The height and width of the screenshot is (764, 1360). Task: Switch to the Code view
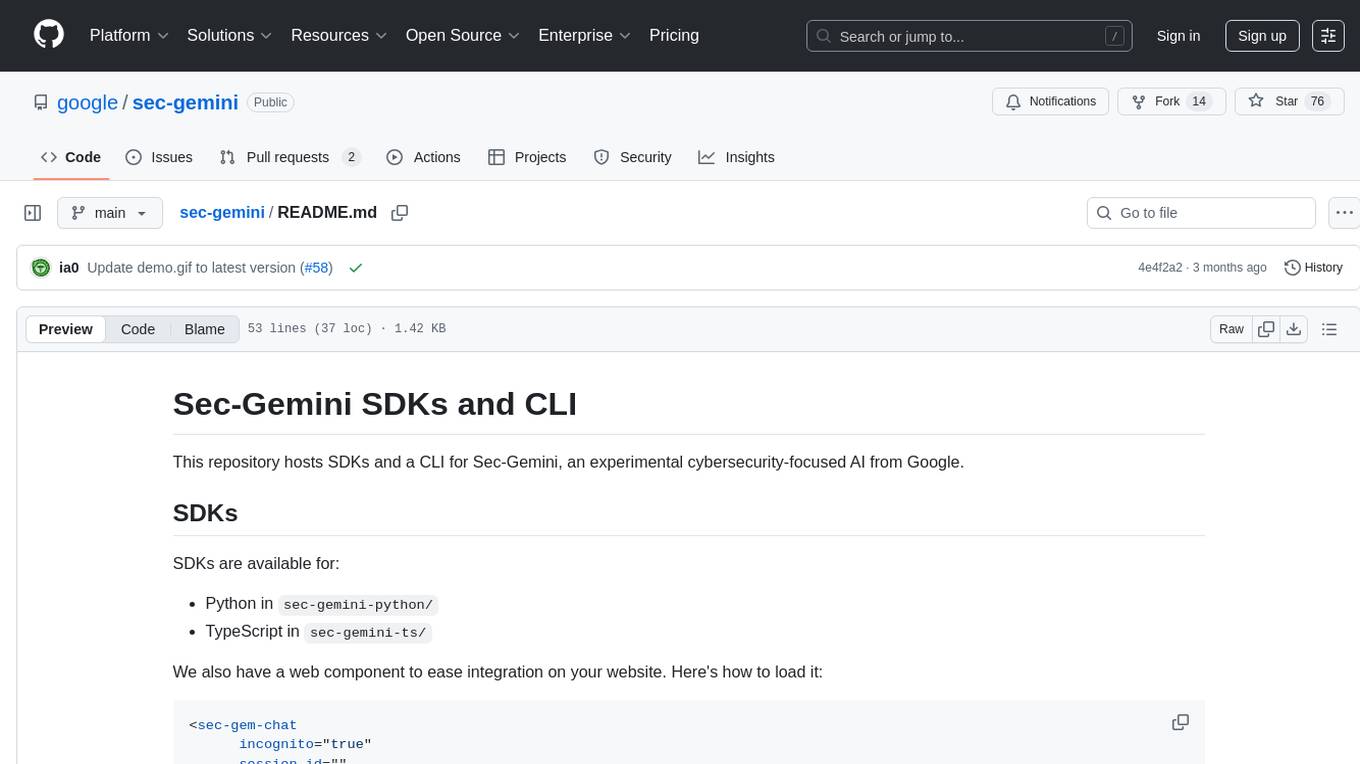(x=138, y=329)
